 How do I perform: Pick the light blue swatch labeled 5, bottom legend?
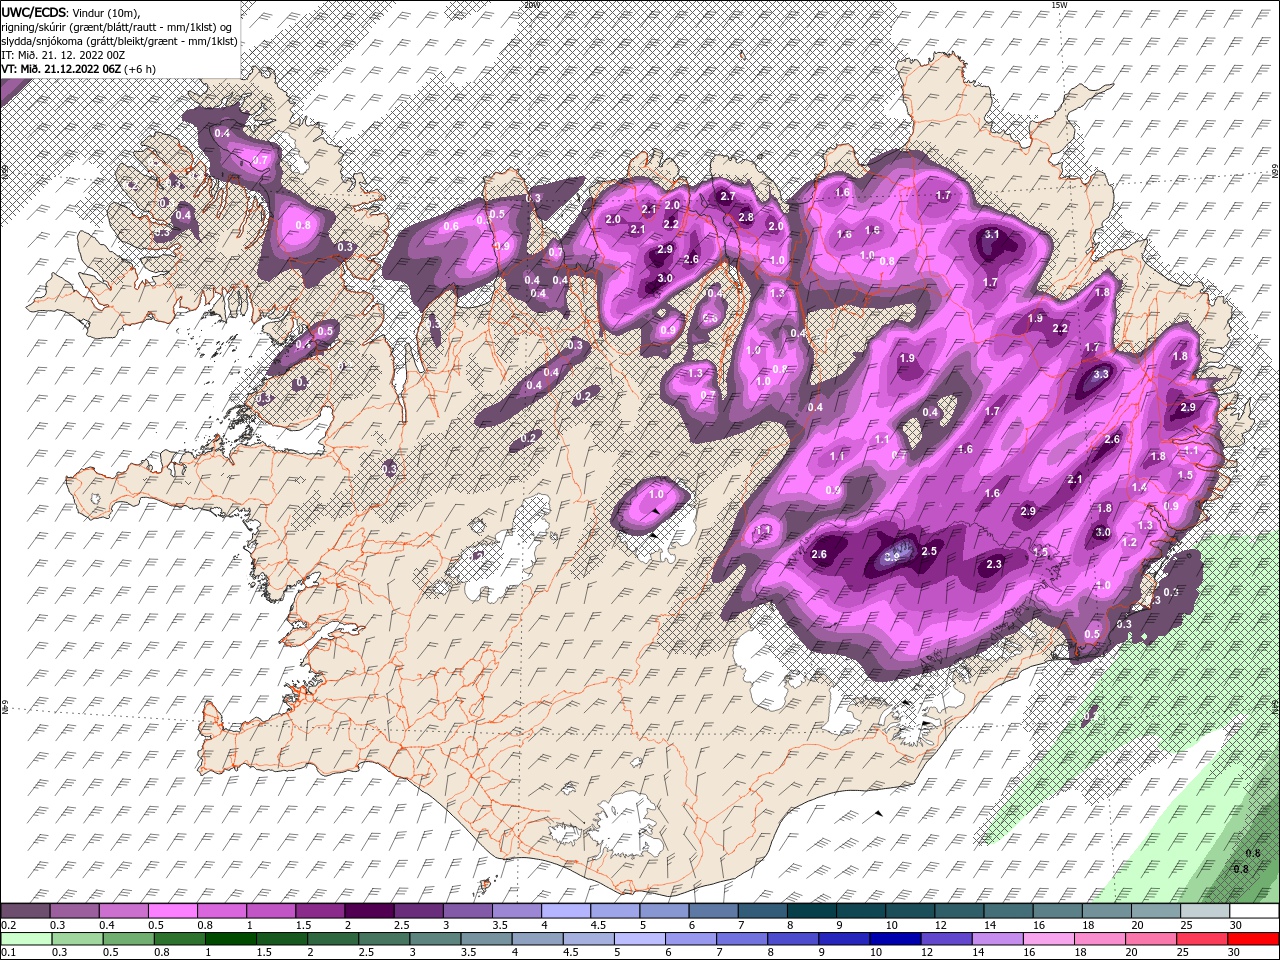[638, 938]
